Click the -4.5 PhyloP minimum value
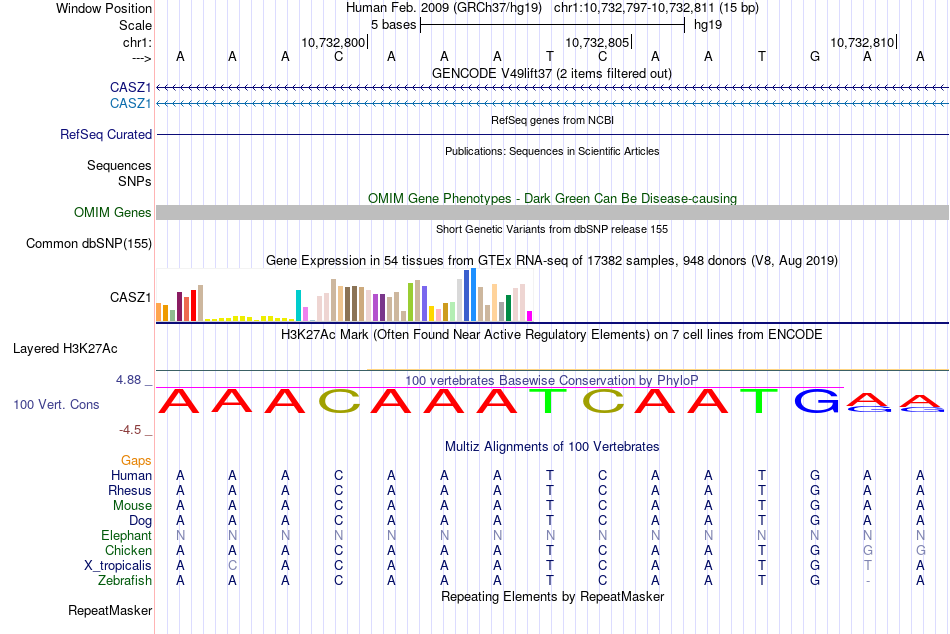The height and width of the screenshot is (634, 950). point(130,430)
